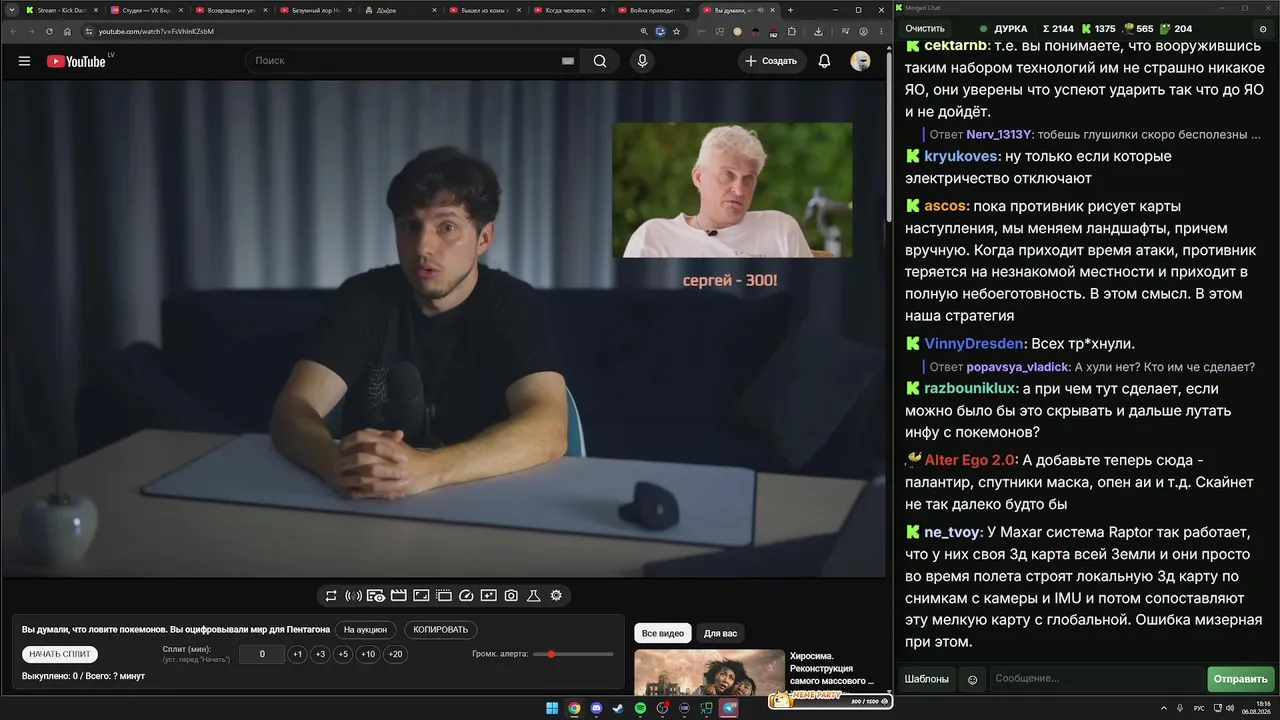This screenshot has height=720, width=1280.
Task: Focus the split minutes input field
Action: pos(262,654)
